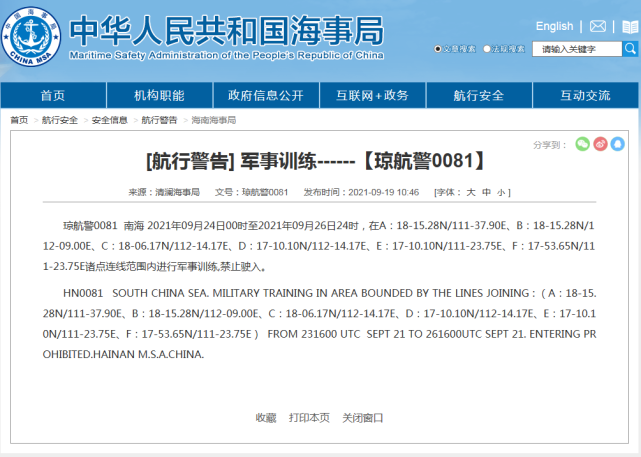Share article via green WeChat icon
641x457 pixels.
pos(583,144)
